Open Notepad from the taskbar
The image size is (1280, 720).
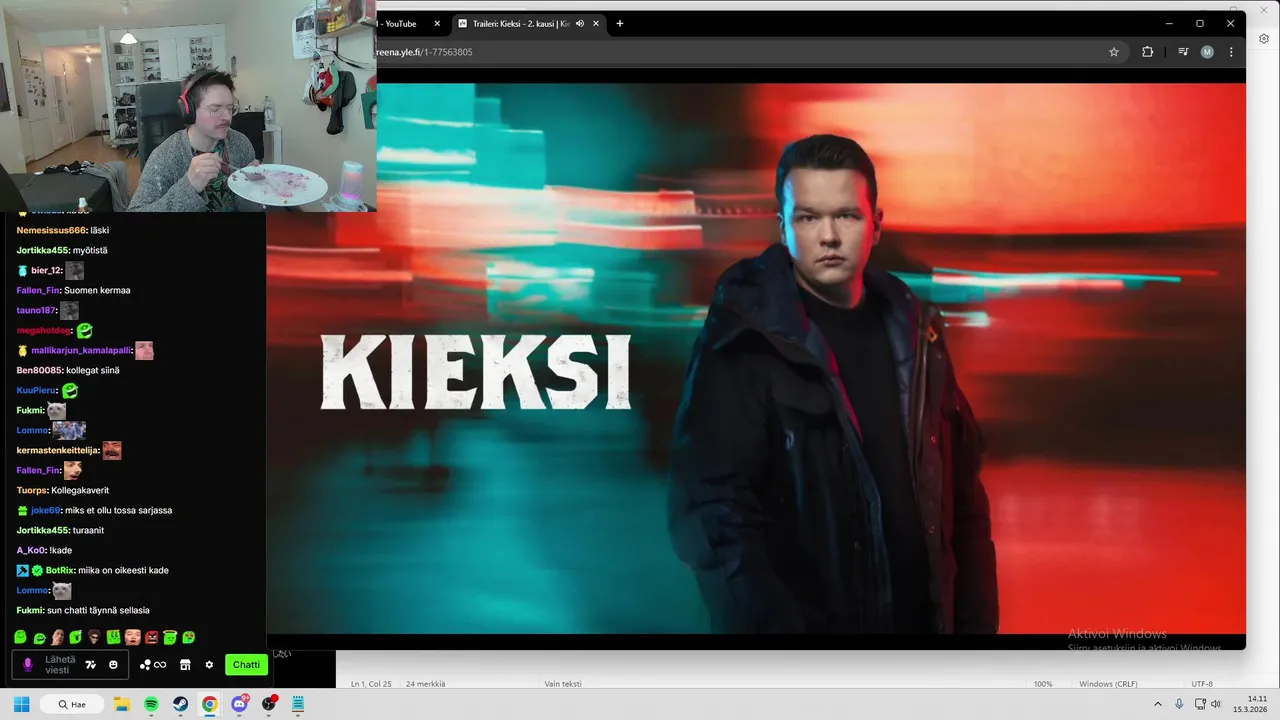pos(297,704)
